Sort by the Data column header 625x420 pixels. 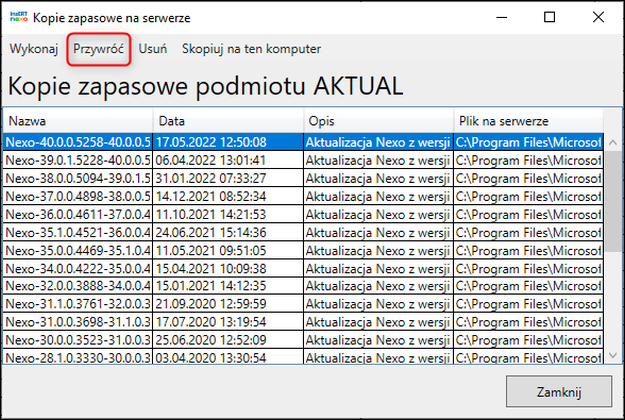pyautogui.click(x=228, y=121)
